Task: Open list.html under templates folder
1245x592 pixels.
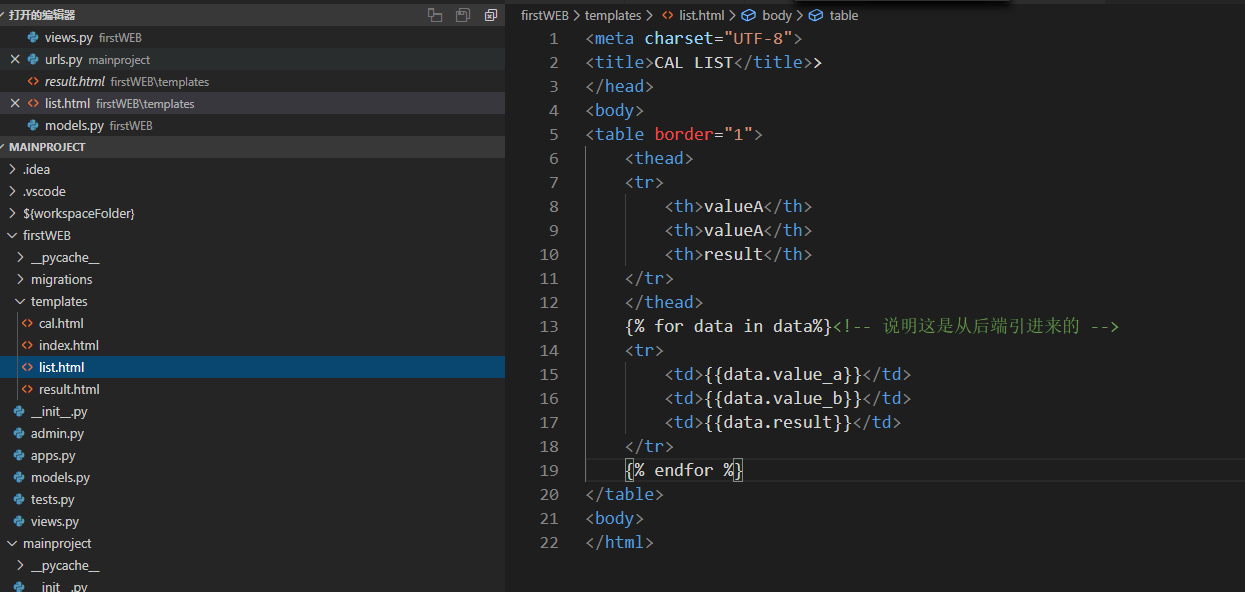Action: [x=252, y=367]
